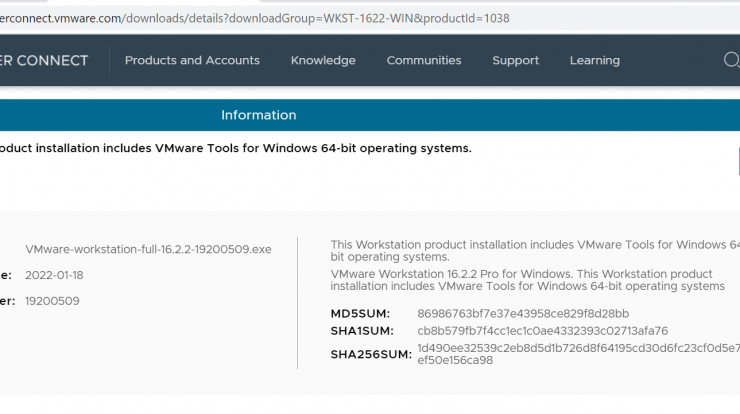Open the Knowledge menu

point(323,60)
